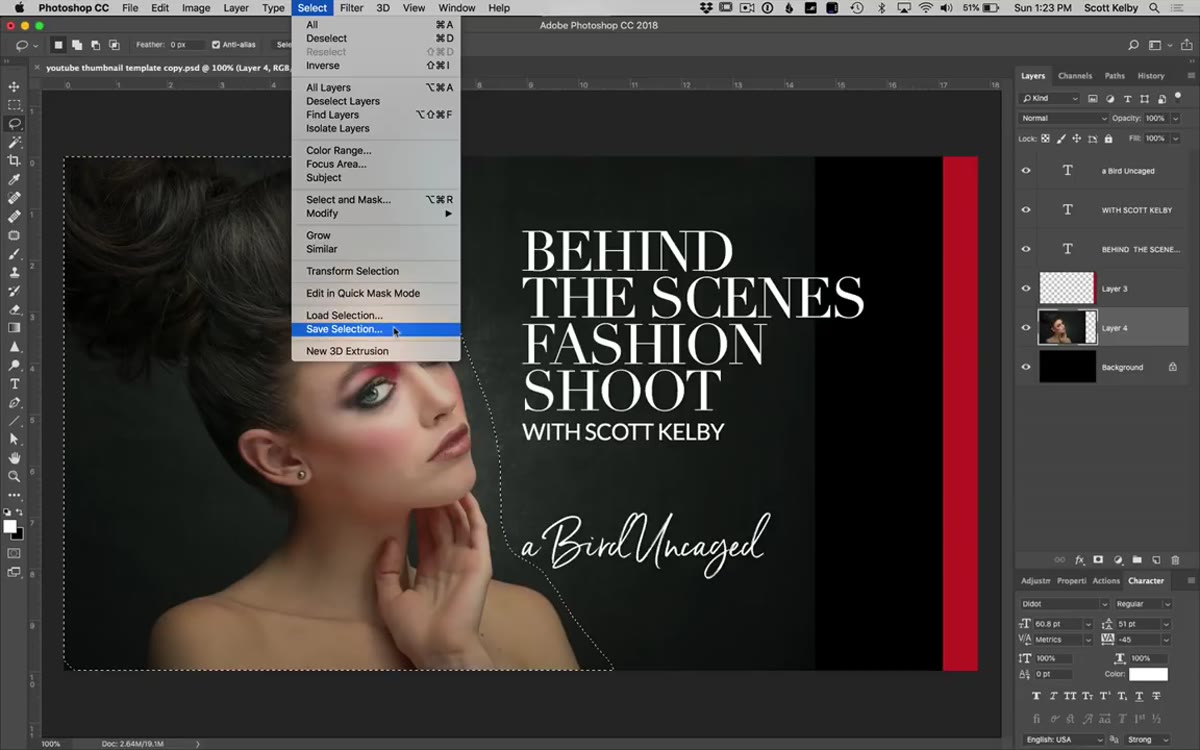
Task: Open the Fill slider dropdown arrow
Action: 1175,139
